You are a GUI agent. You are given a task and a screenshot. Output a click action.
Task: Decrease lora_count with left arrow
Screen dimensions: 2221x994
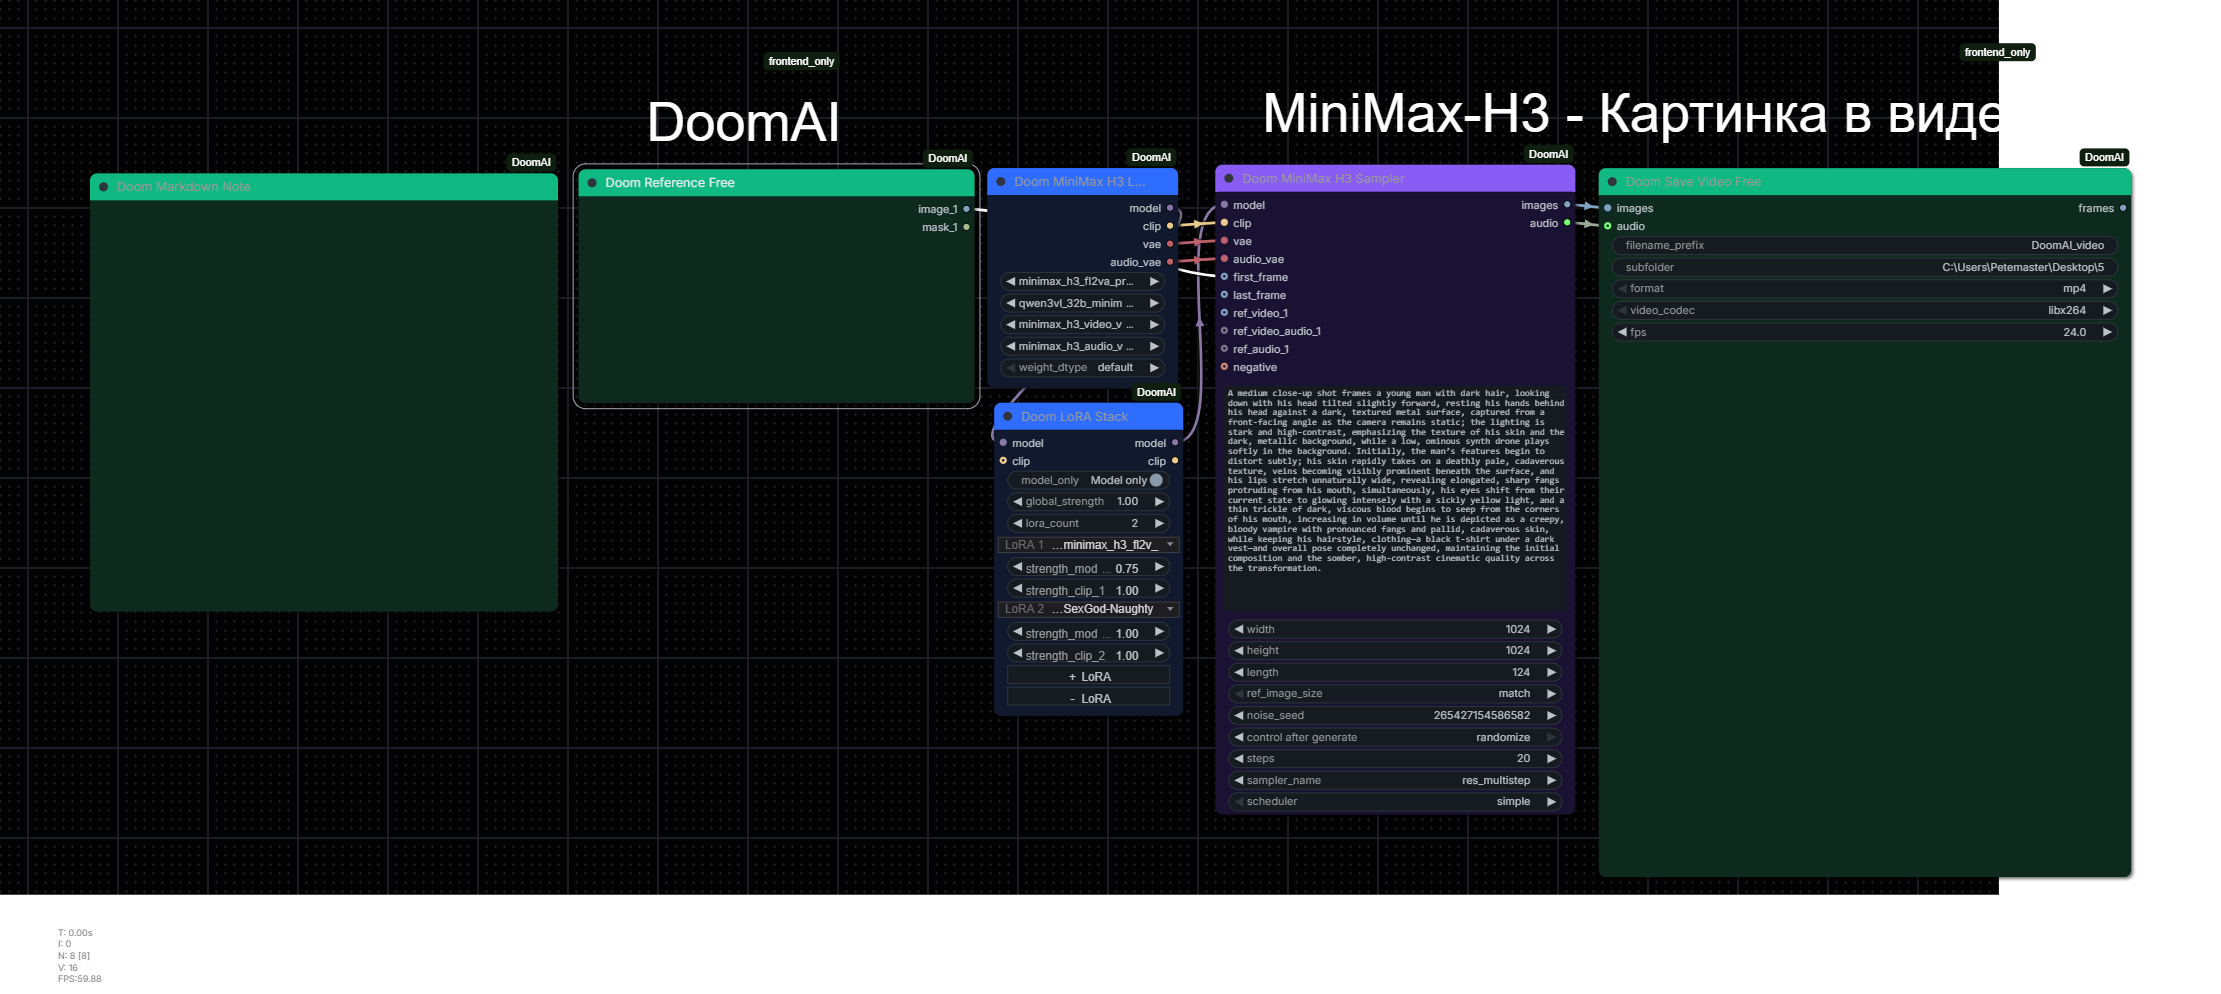1018,523
